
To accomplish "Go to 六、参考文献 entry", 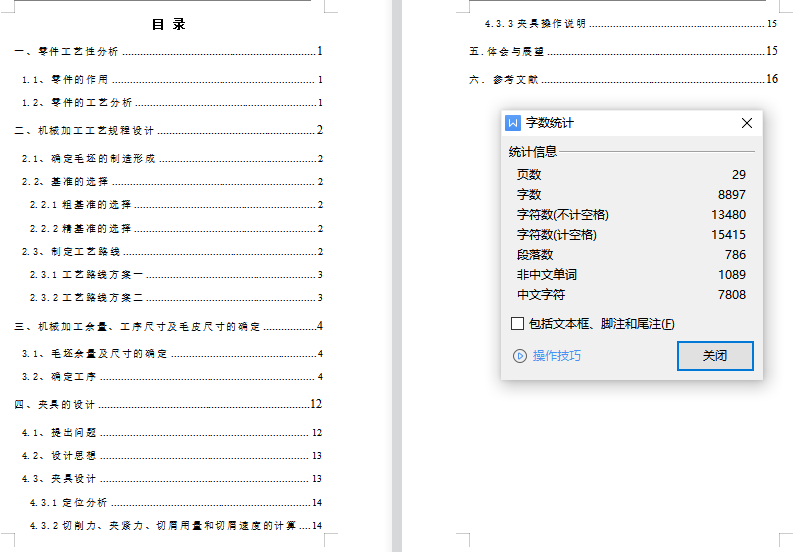I will tap(504, 80).
